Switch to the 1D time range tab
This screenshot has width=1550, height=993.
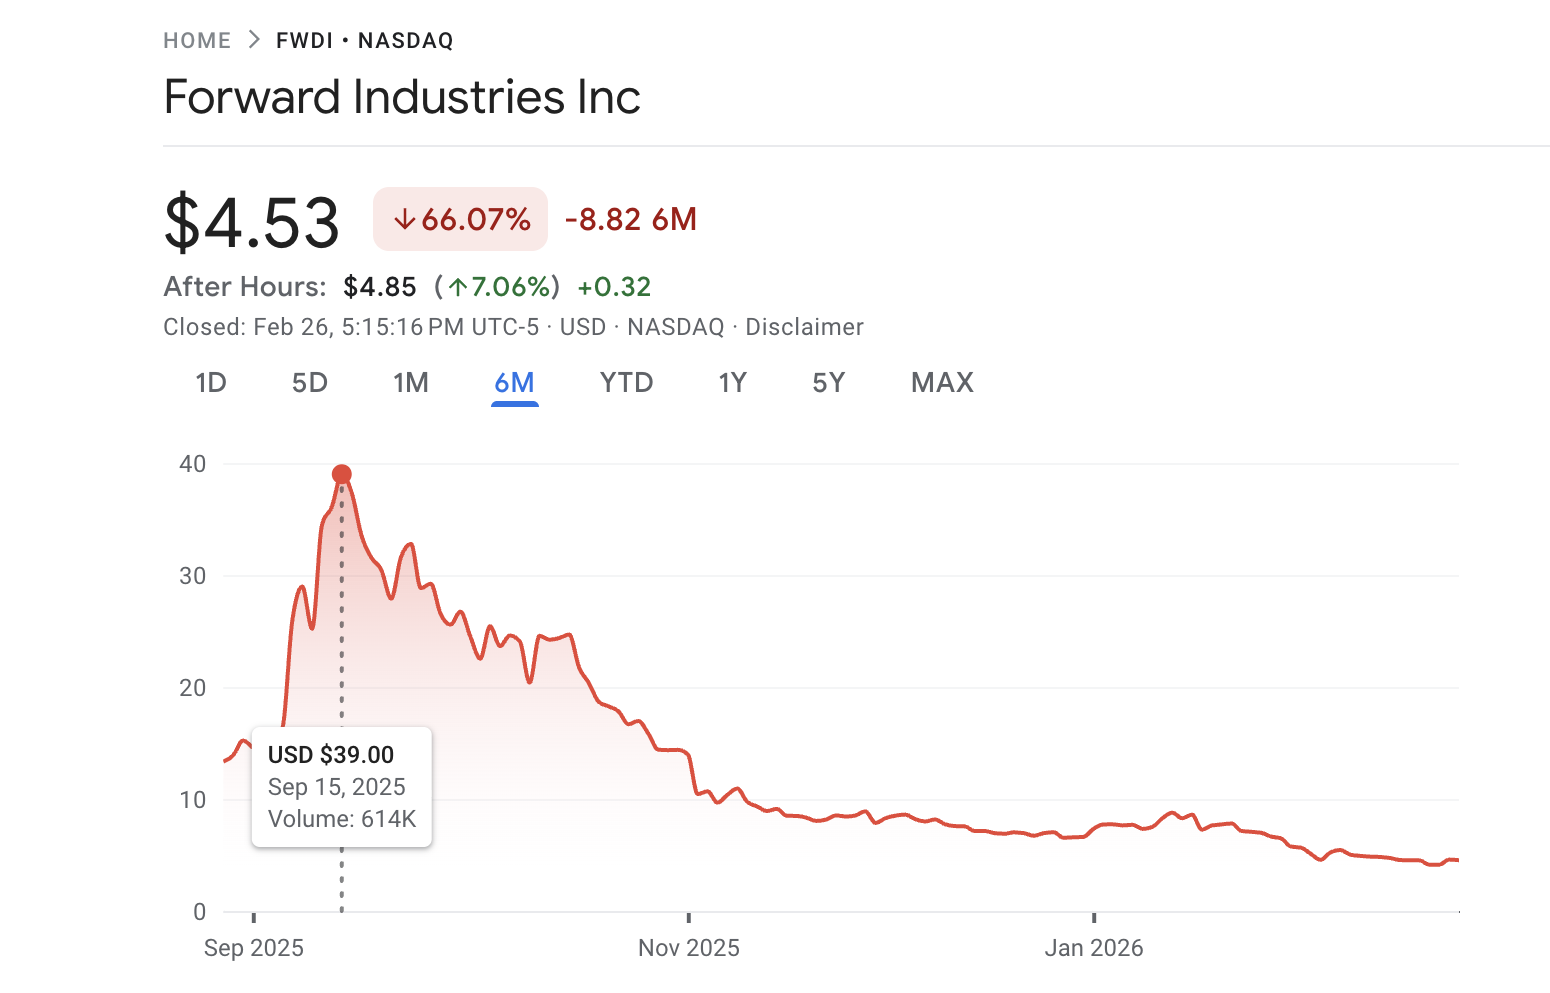click(210, 382)
